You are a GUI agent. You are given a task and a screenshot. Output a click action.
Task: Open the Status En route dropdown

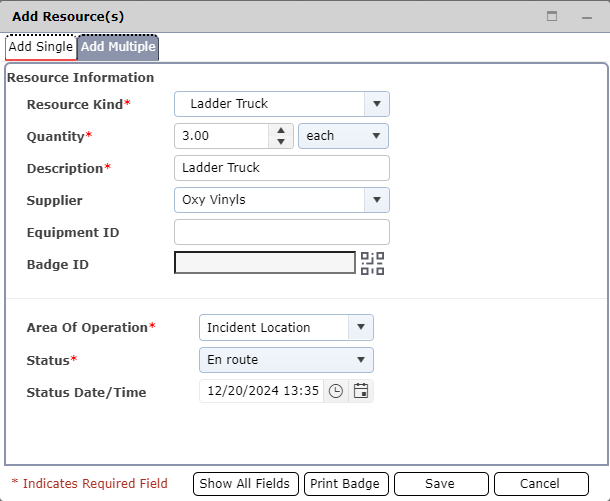pyautogui.click(x=286, y=360)
